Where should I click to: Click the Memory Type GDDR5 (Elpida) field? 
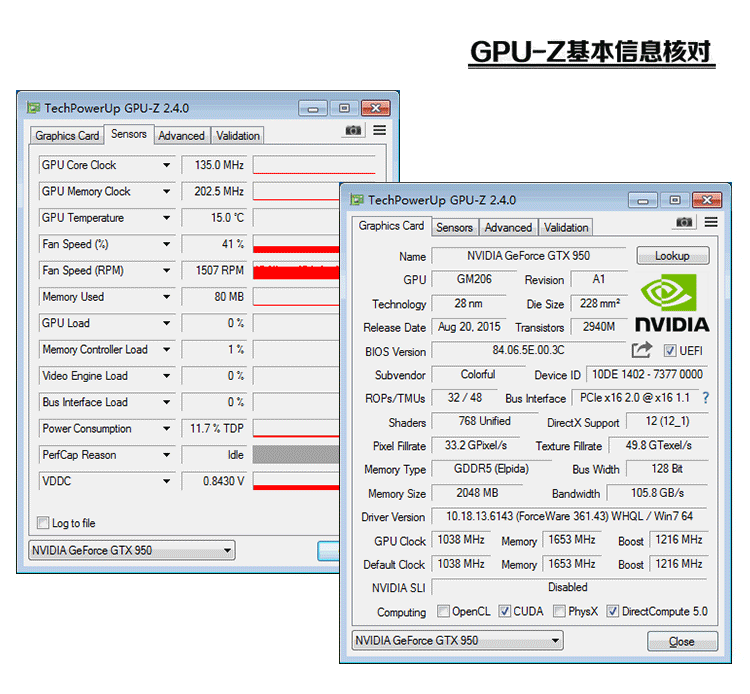491,469
